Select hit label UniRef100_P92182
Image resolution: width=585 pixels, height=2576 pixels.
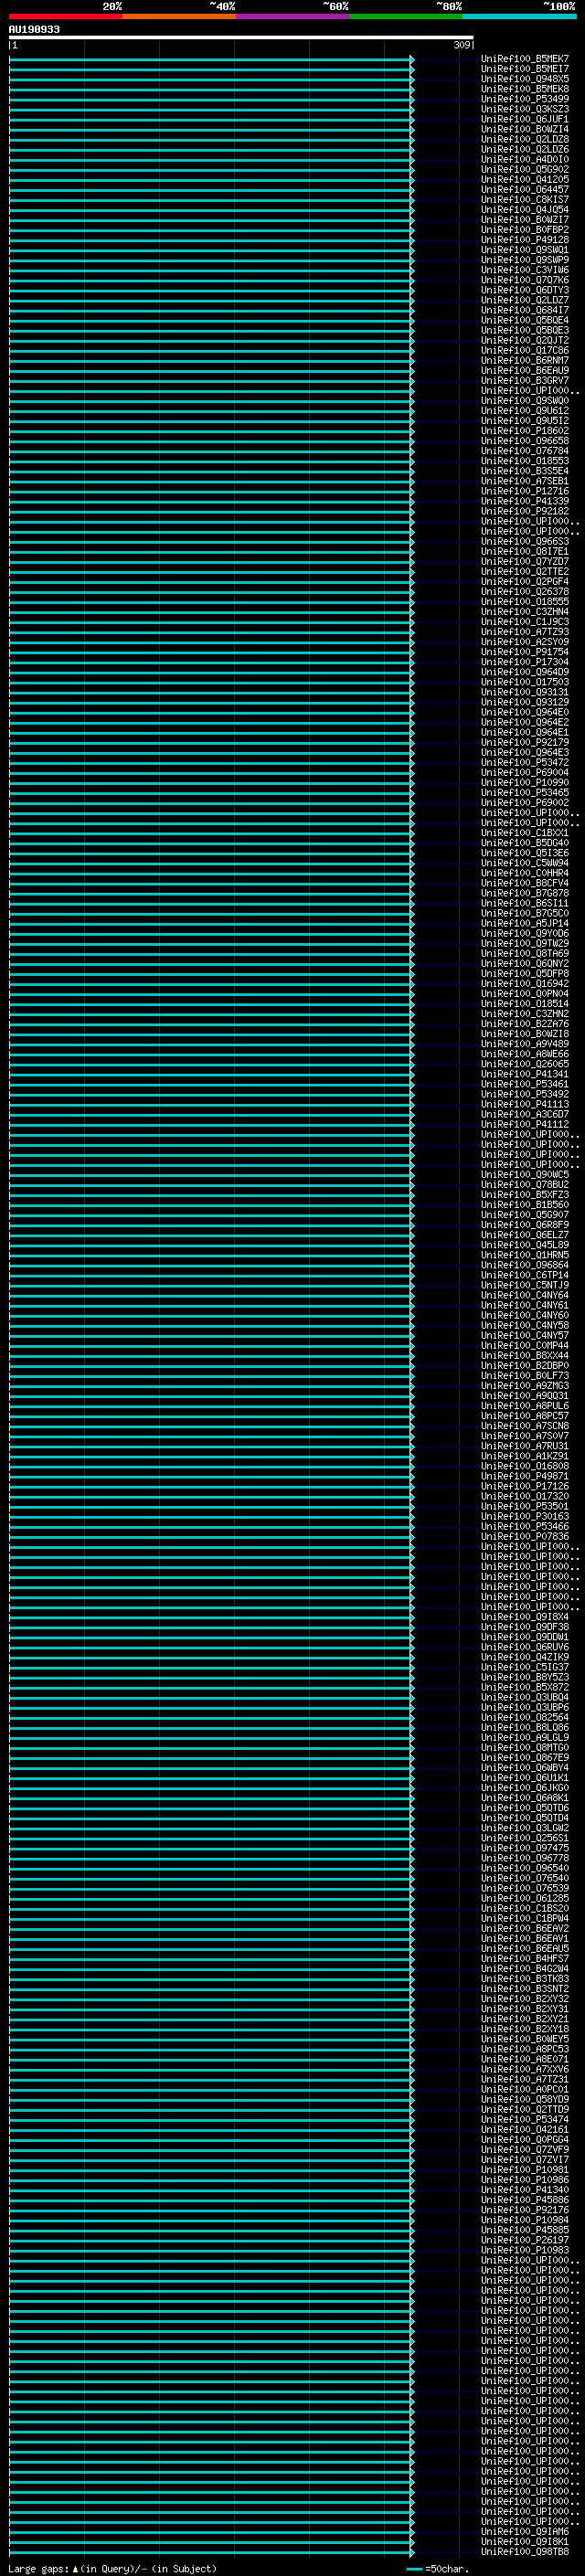(x=525, y=511)
